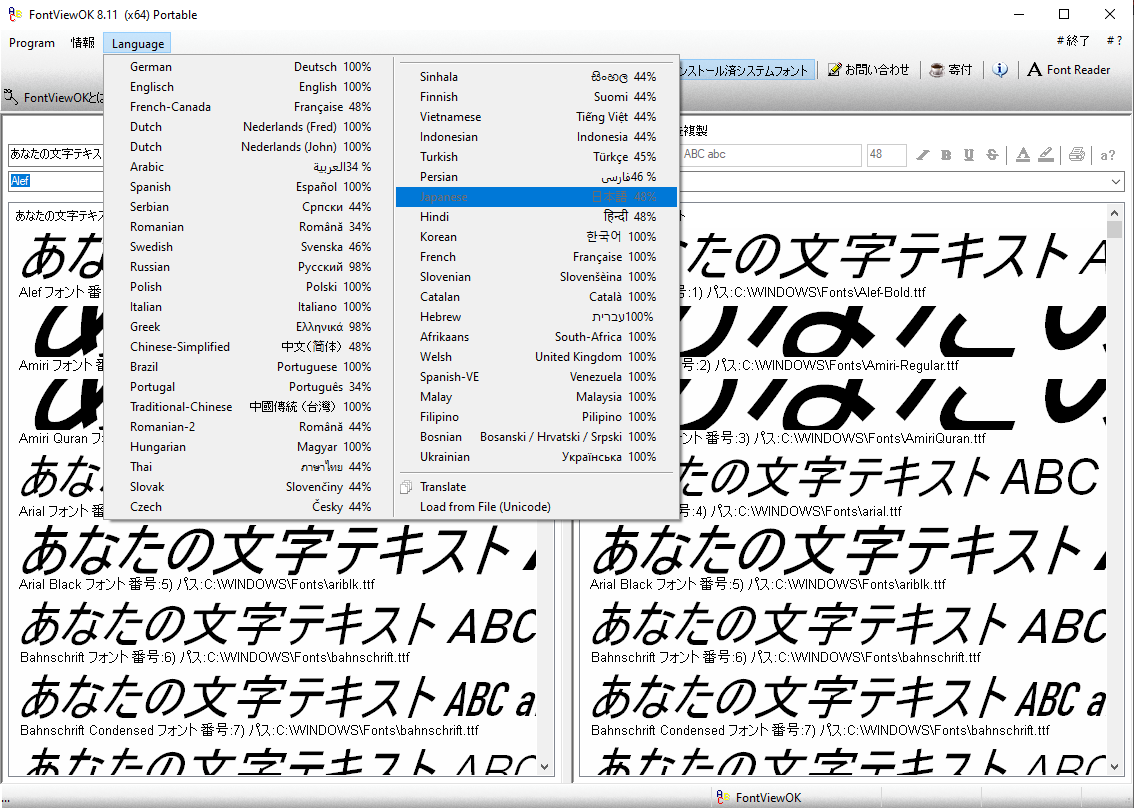Choose Dutch Nederlands (Fred) entry
This screenshot has width=1134, height=808.
coord(250,127)
